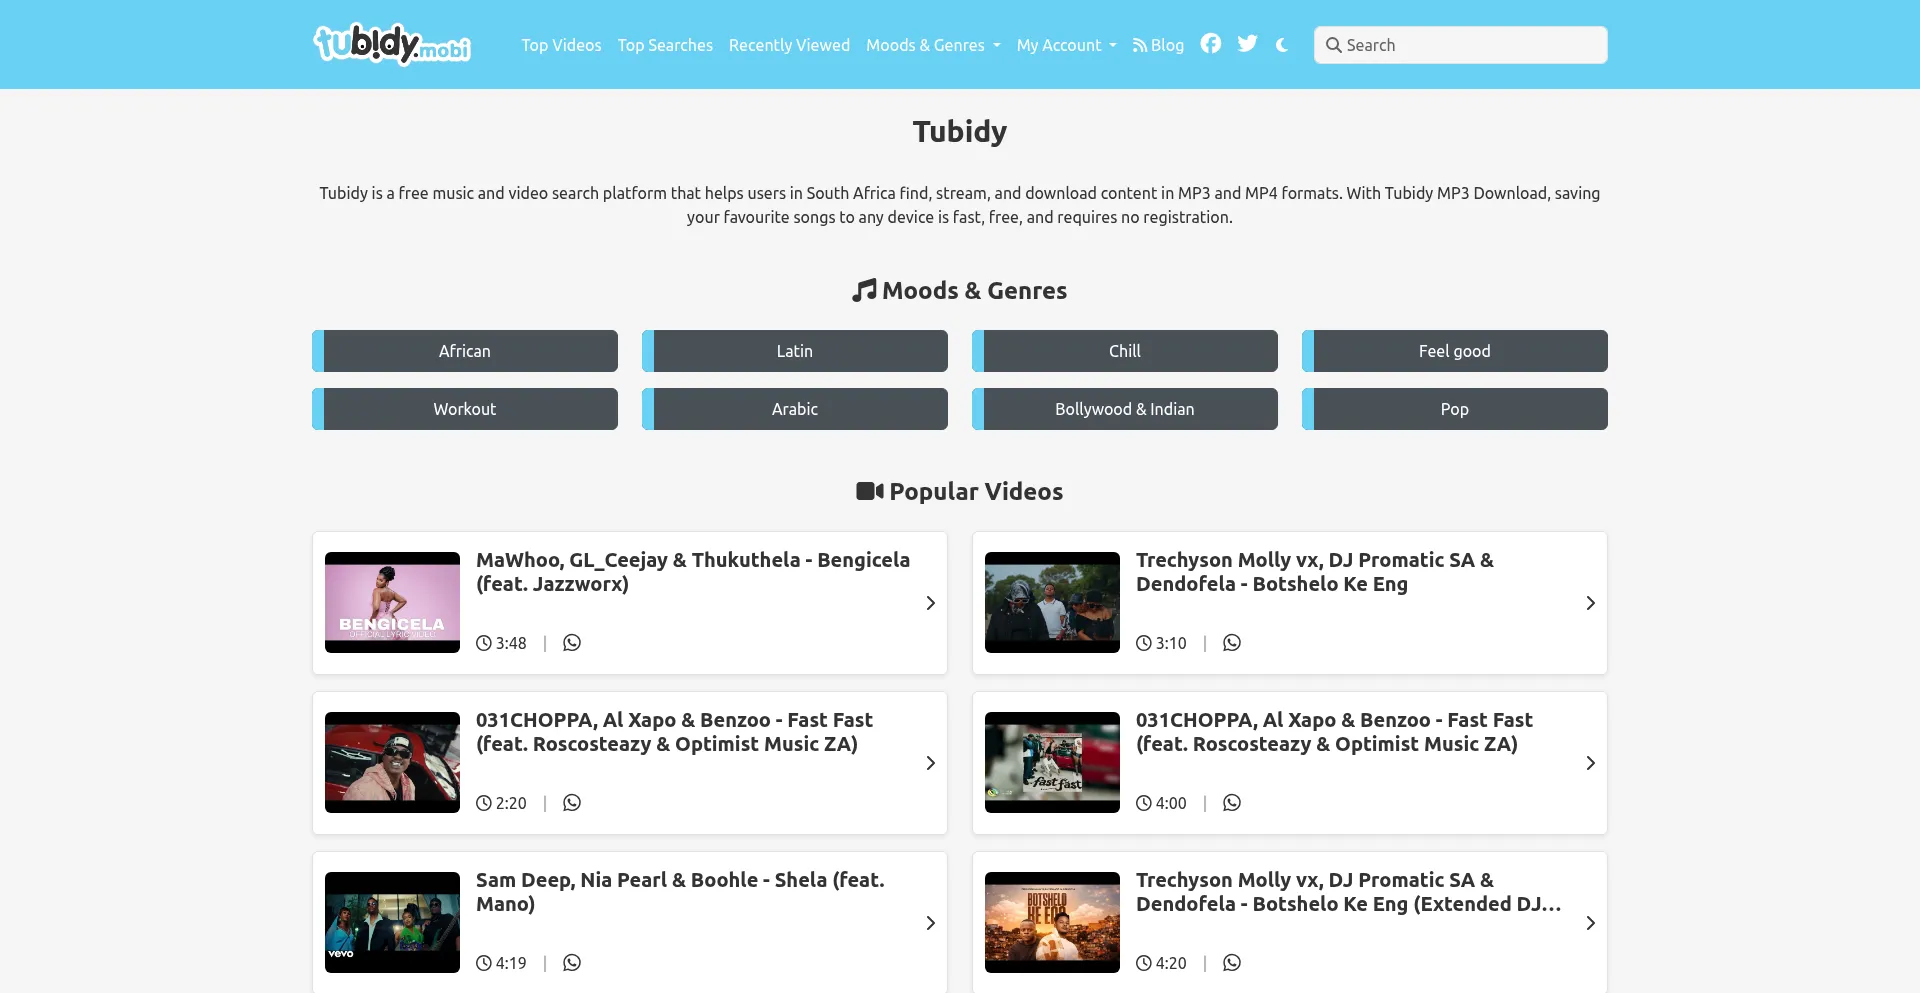This screenshot has width=1920, height=993.
Task: Open Sam Deep Shela video title
Action: coord(680,892)
